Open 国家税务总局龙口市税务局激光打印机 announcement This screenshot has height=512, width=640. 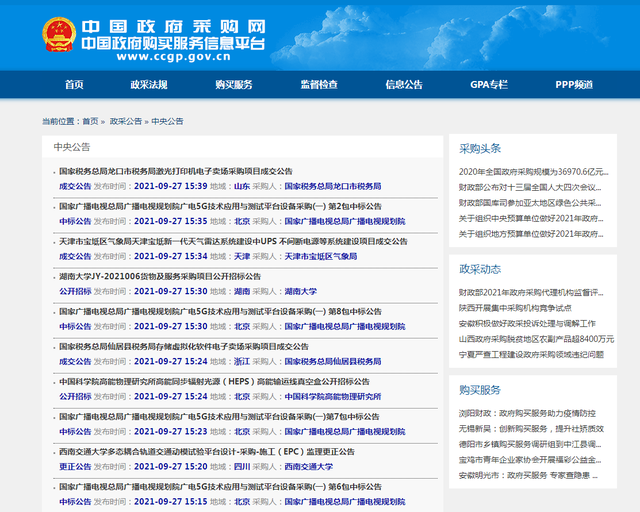click(176, 171)
